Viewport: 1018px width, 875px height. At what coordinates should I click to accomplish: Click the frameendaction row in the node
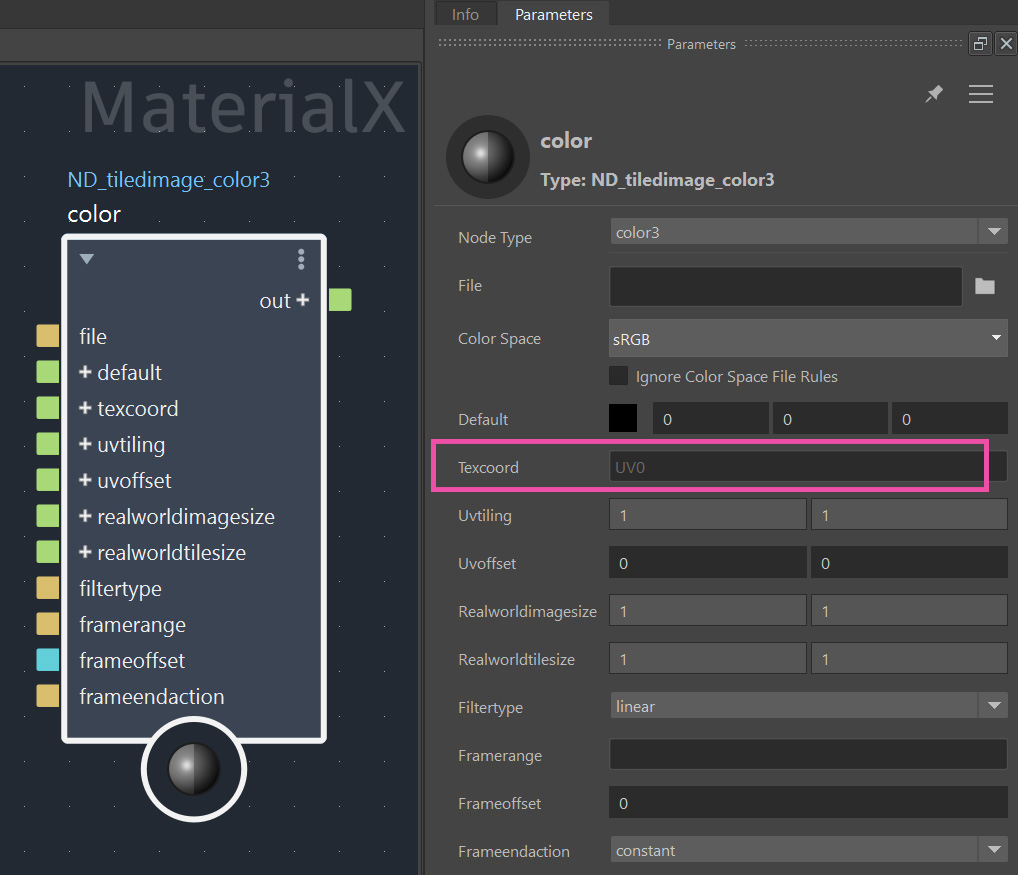coord(151,696)
